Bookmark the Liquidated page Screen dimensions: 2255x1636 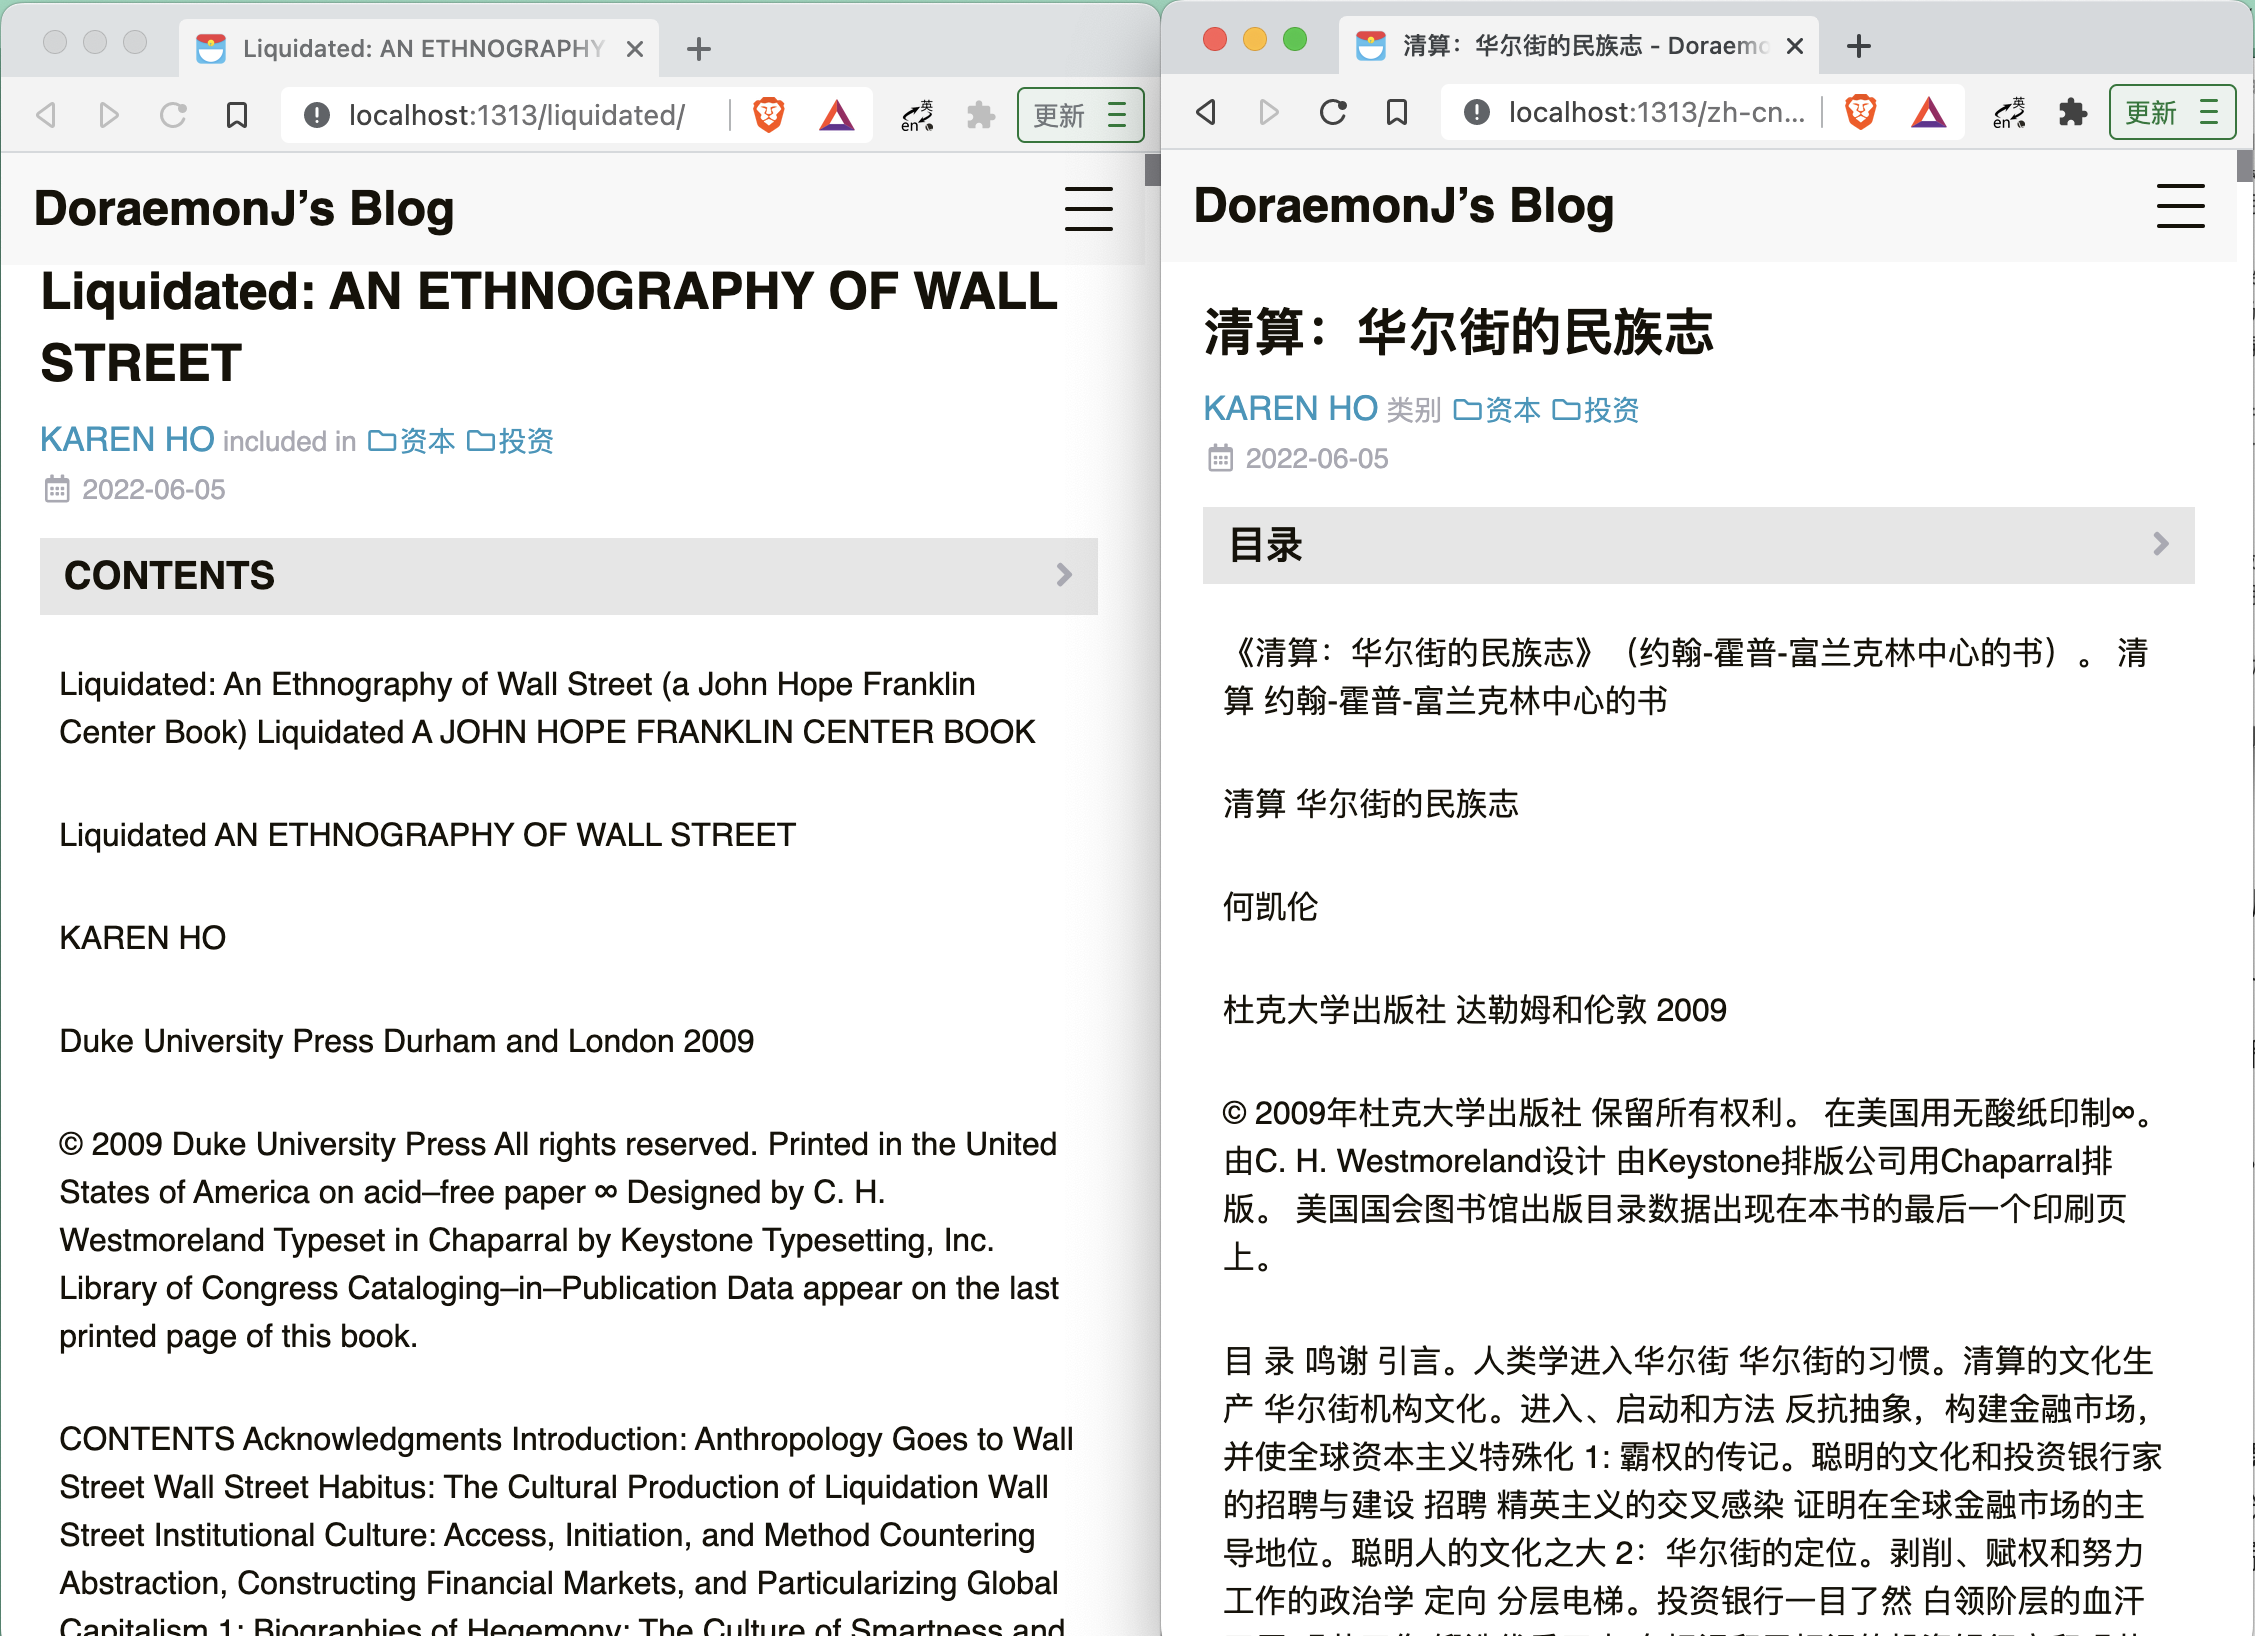[237, 114]
